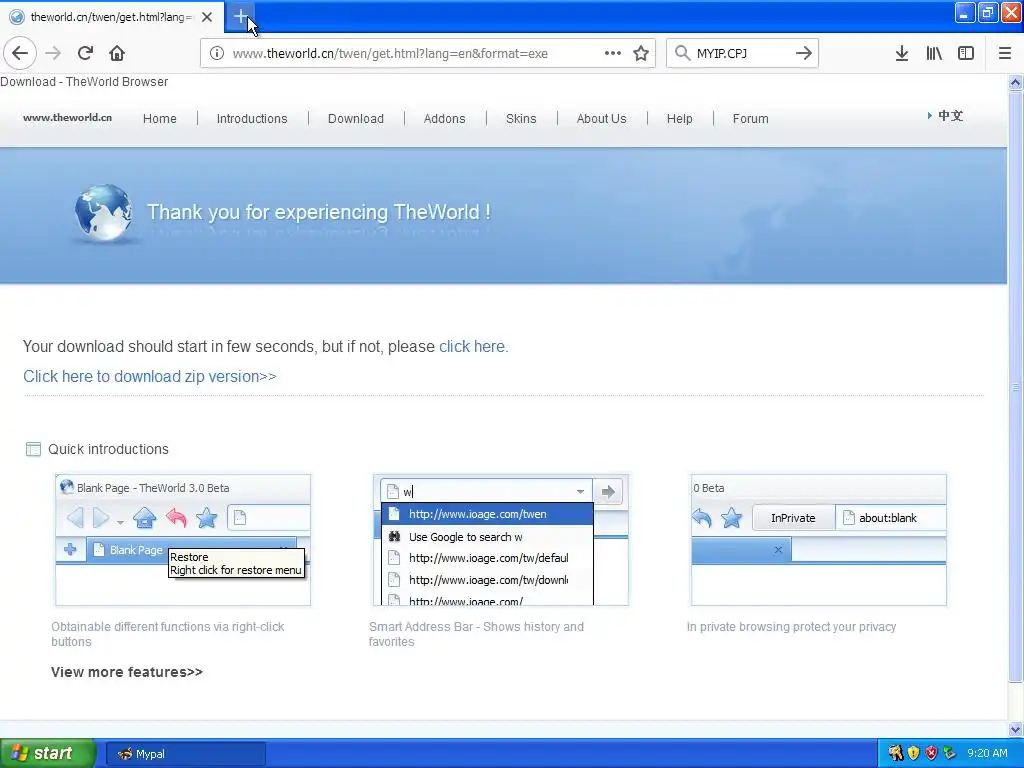
Task: Open 'View more features>>' link
Action: [127, 672]
